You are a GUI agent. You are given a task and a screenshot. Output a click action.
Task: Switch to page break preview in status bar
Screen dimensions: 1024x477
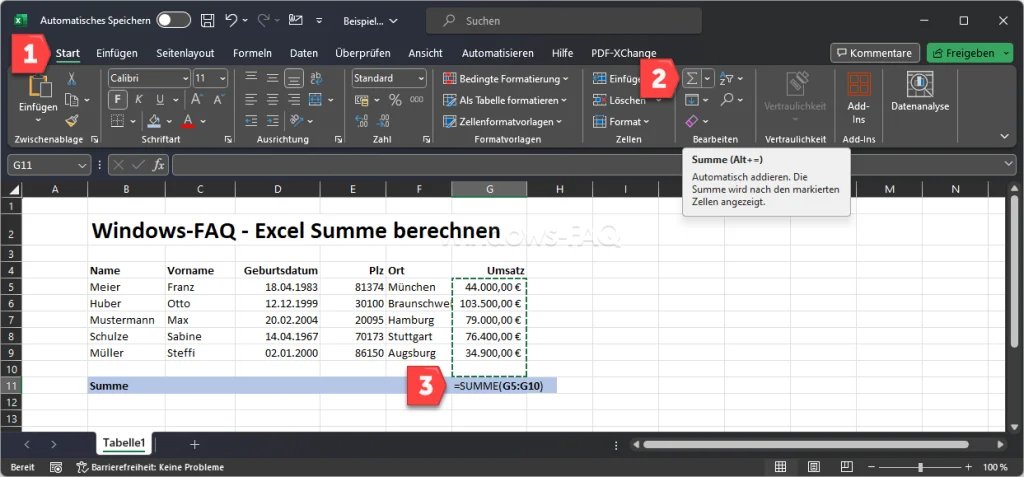coord(846,467)
